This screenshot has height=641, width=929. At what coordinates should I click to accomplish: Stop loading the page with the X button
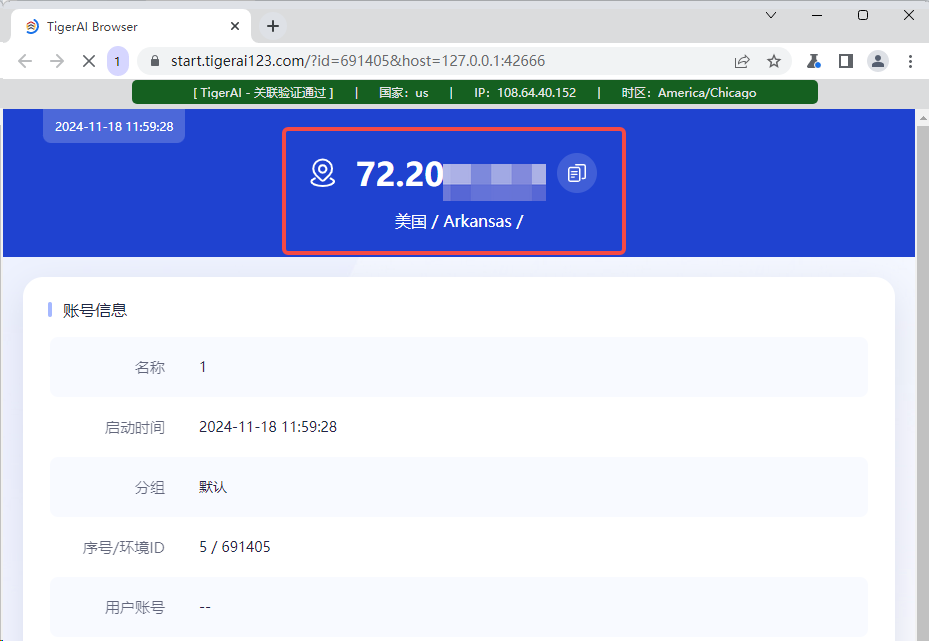[89, 61]
